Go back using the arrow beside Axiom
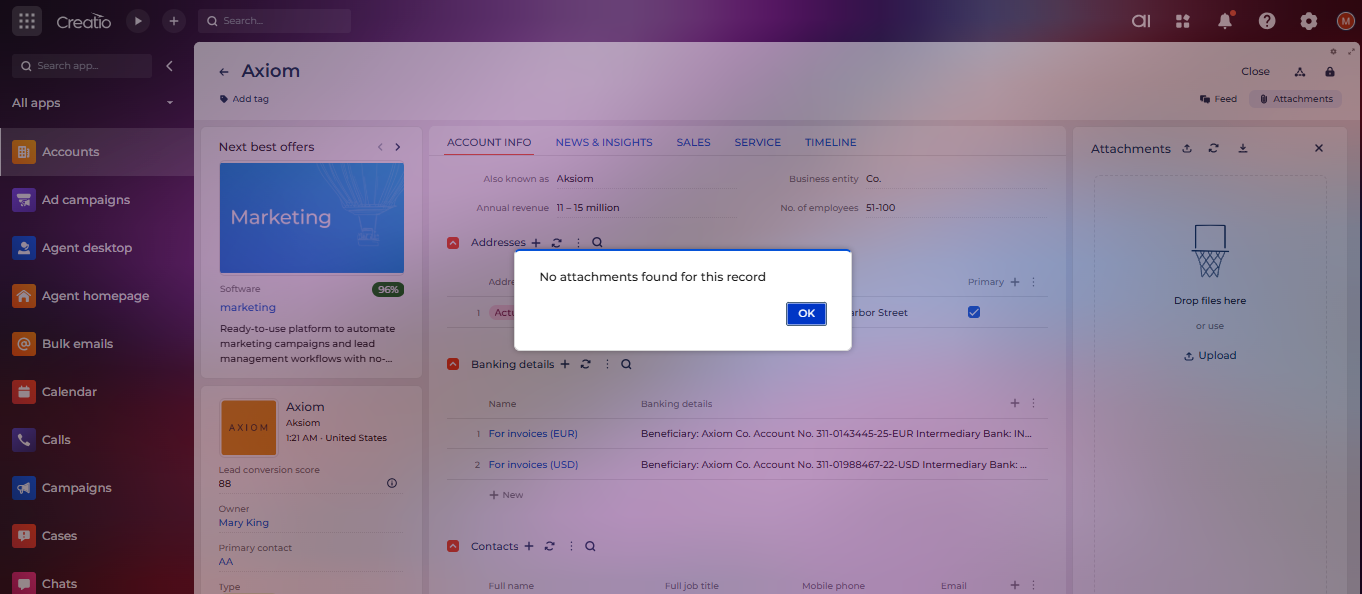Image resolution: width=1362 pixels, height=594 pixels. (224, 72)
